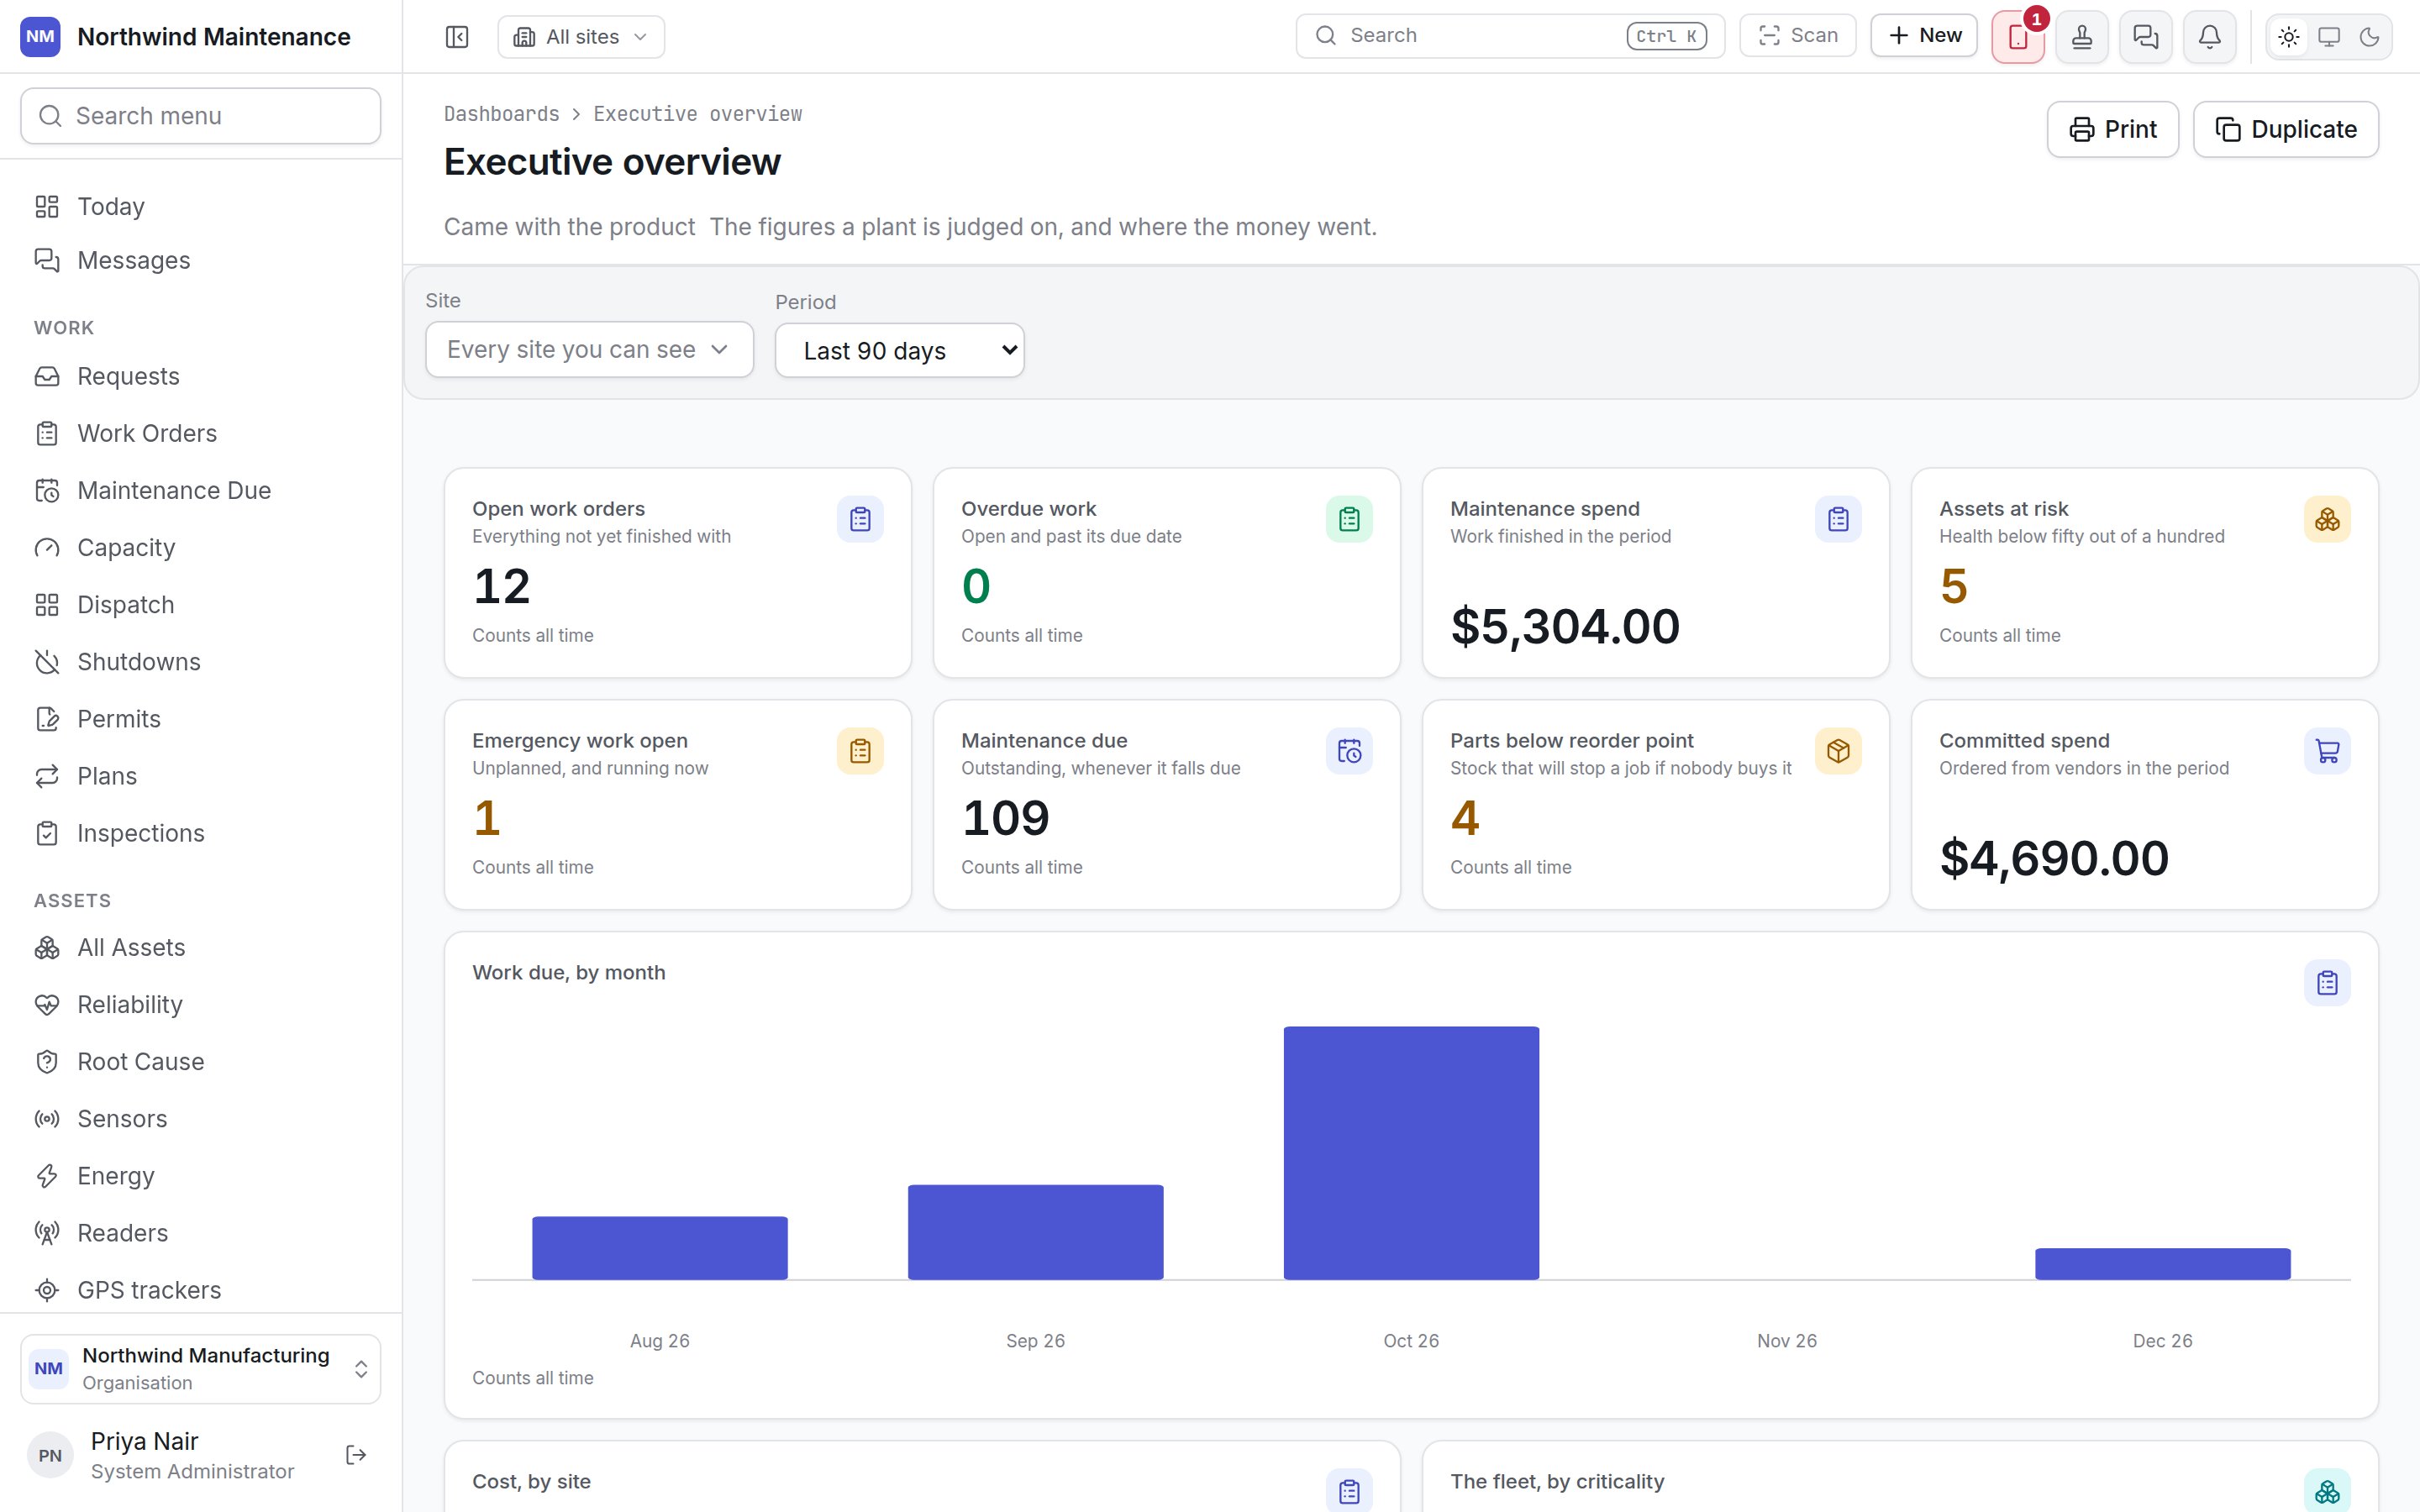The width and height of the screenshot is (2420, 1512).
Task: Click the Print button
Action: 2112,129
